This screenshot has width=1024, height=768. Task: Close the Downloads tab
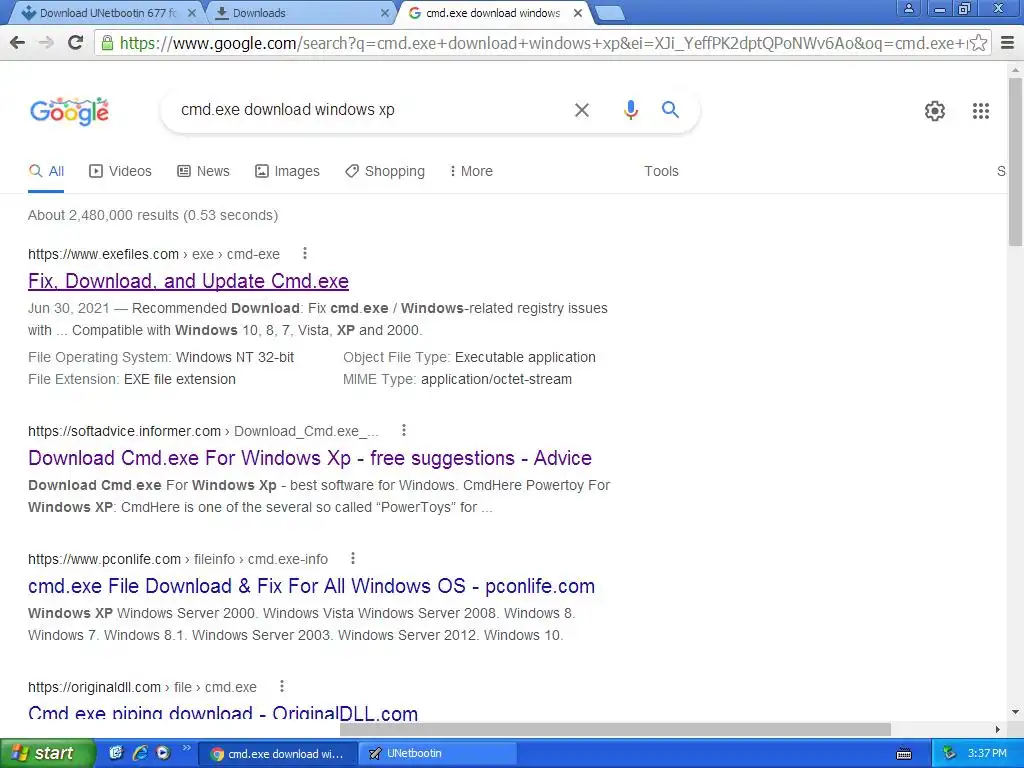(x=385, y=12)
